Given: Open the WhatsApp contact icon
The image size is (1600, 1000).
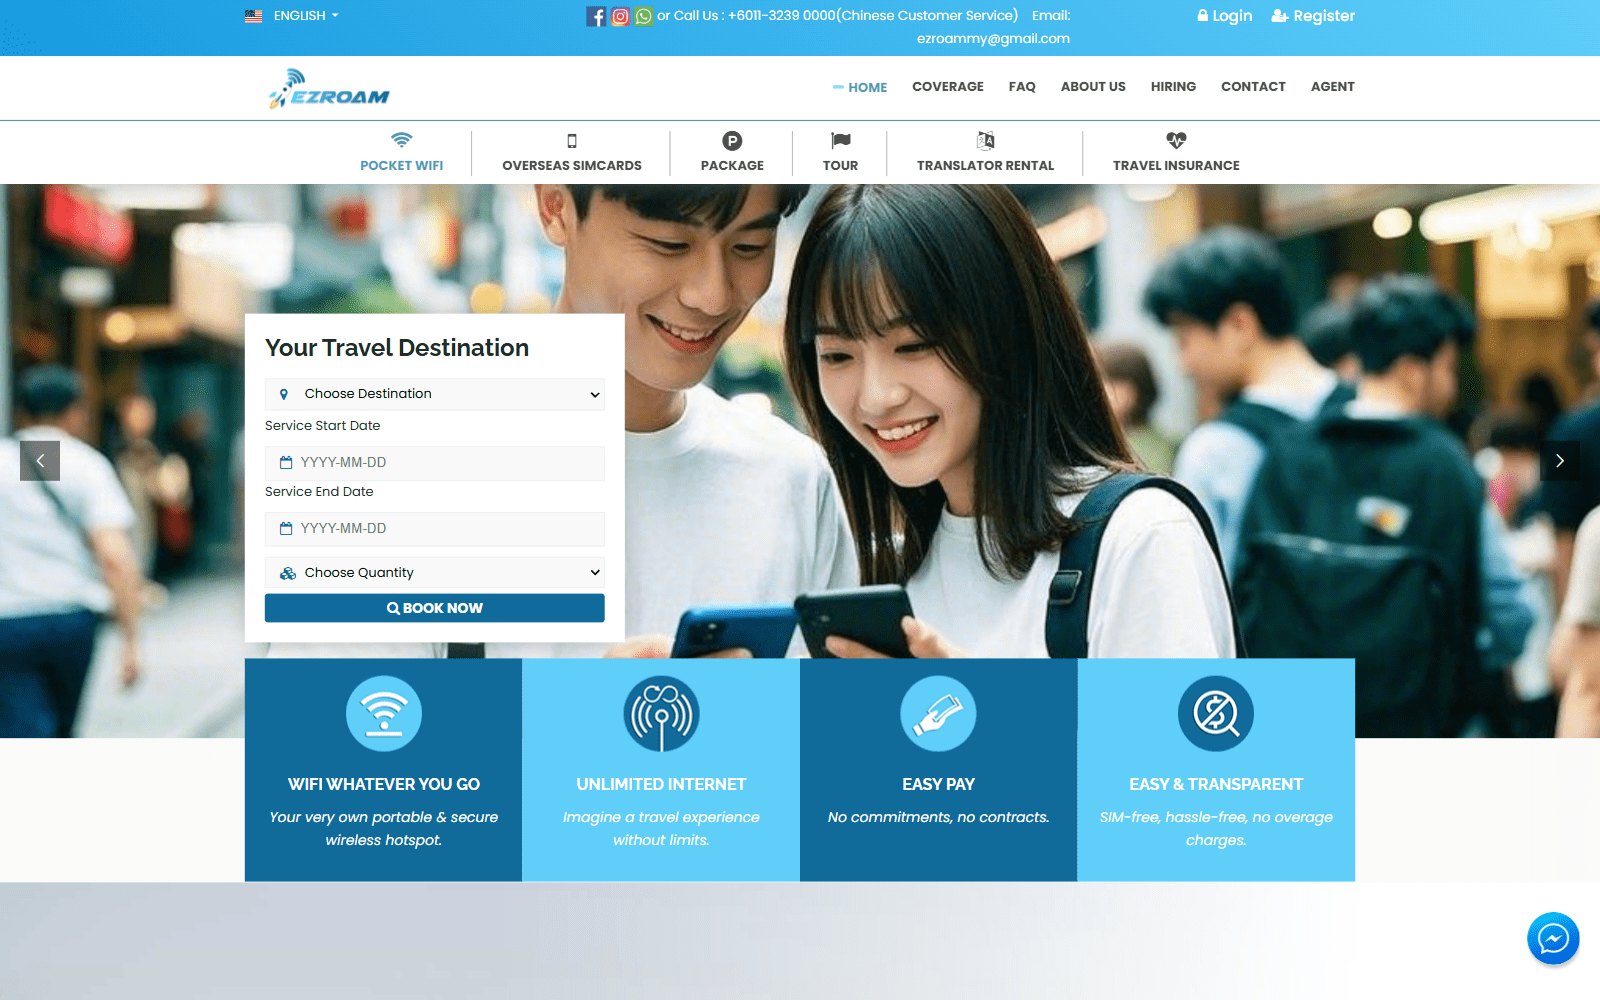Looking at the screenshot, I should [643, 16].
